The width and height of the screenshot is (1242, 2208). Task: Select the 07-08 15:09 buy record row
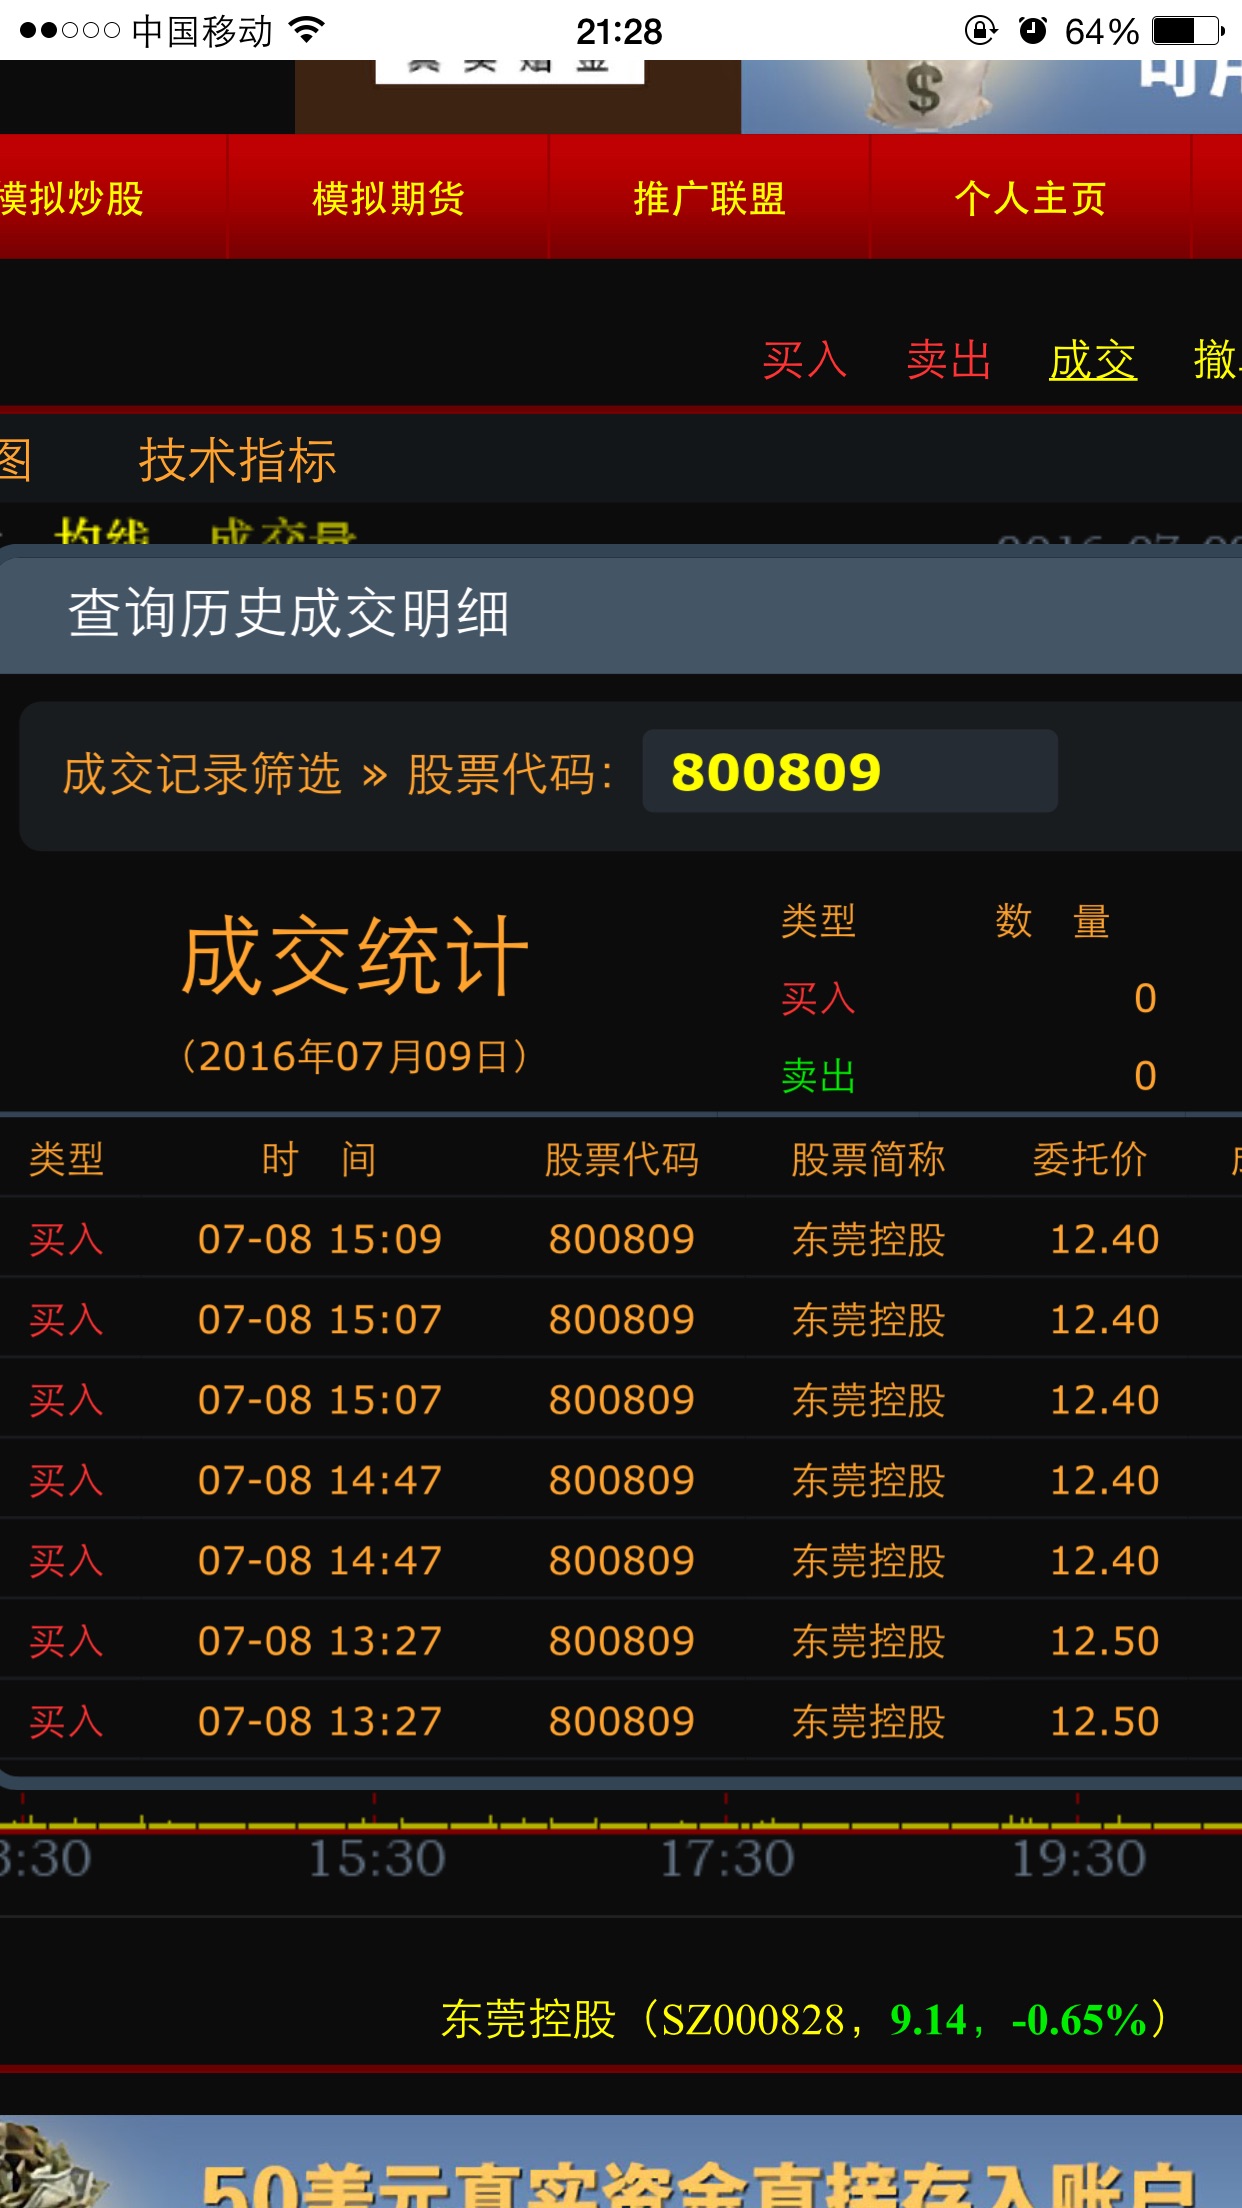click(620, 1239)
